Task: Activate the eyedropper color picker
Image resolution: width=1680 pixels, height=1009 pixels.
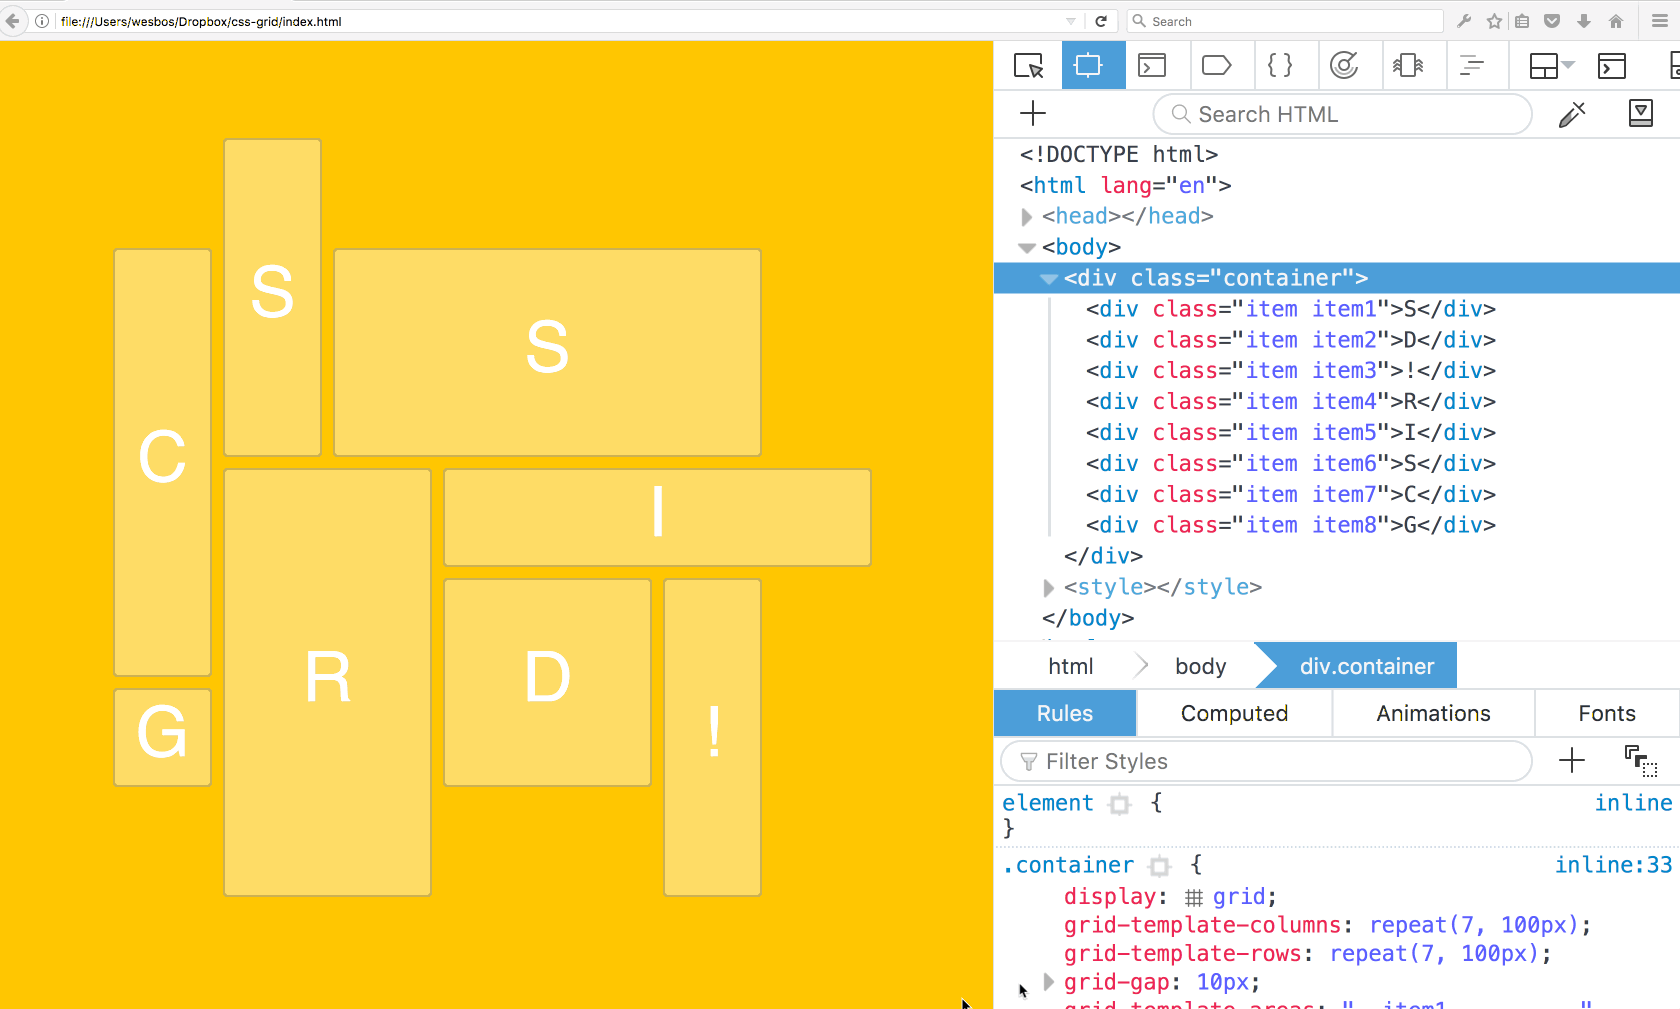Action: point(1572,114)
